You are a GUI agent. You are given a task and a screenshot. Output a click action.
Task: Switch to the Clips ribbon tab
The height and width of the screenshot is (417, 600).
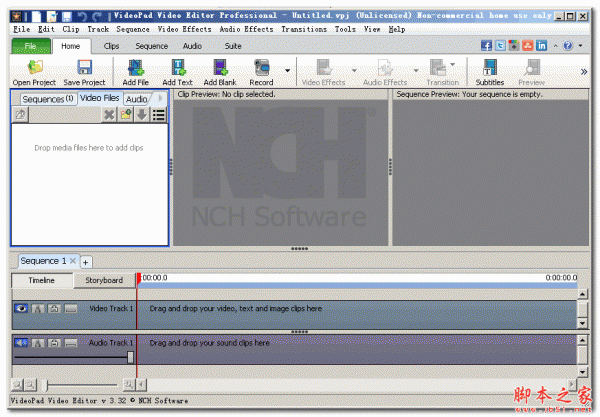[111, 46]
